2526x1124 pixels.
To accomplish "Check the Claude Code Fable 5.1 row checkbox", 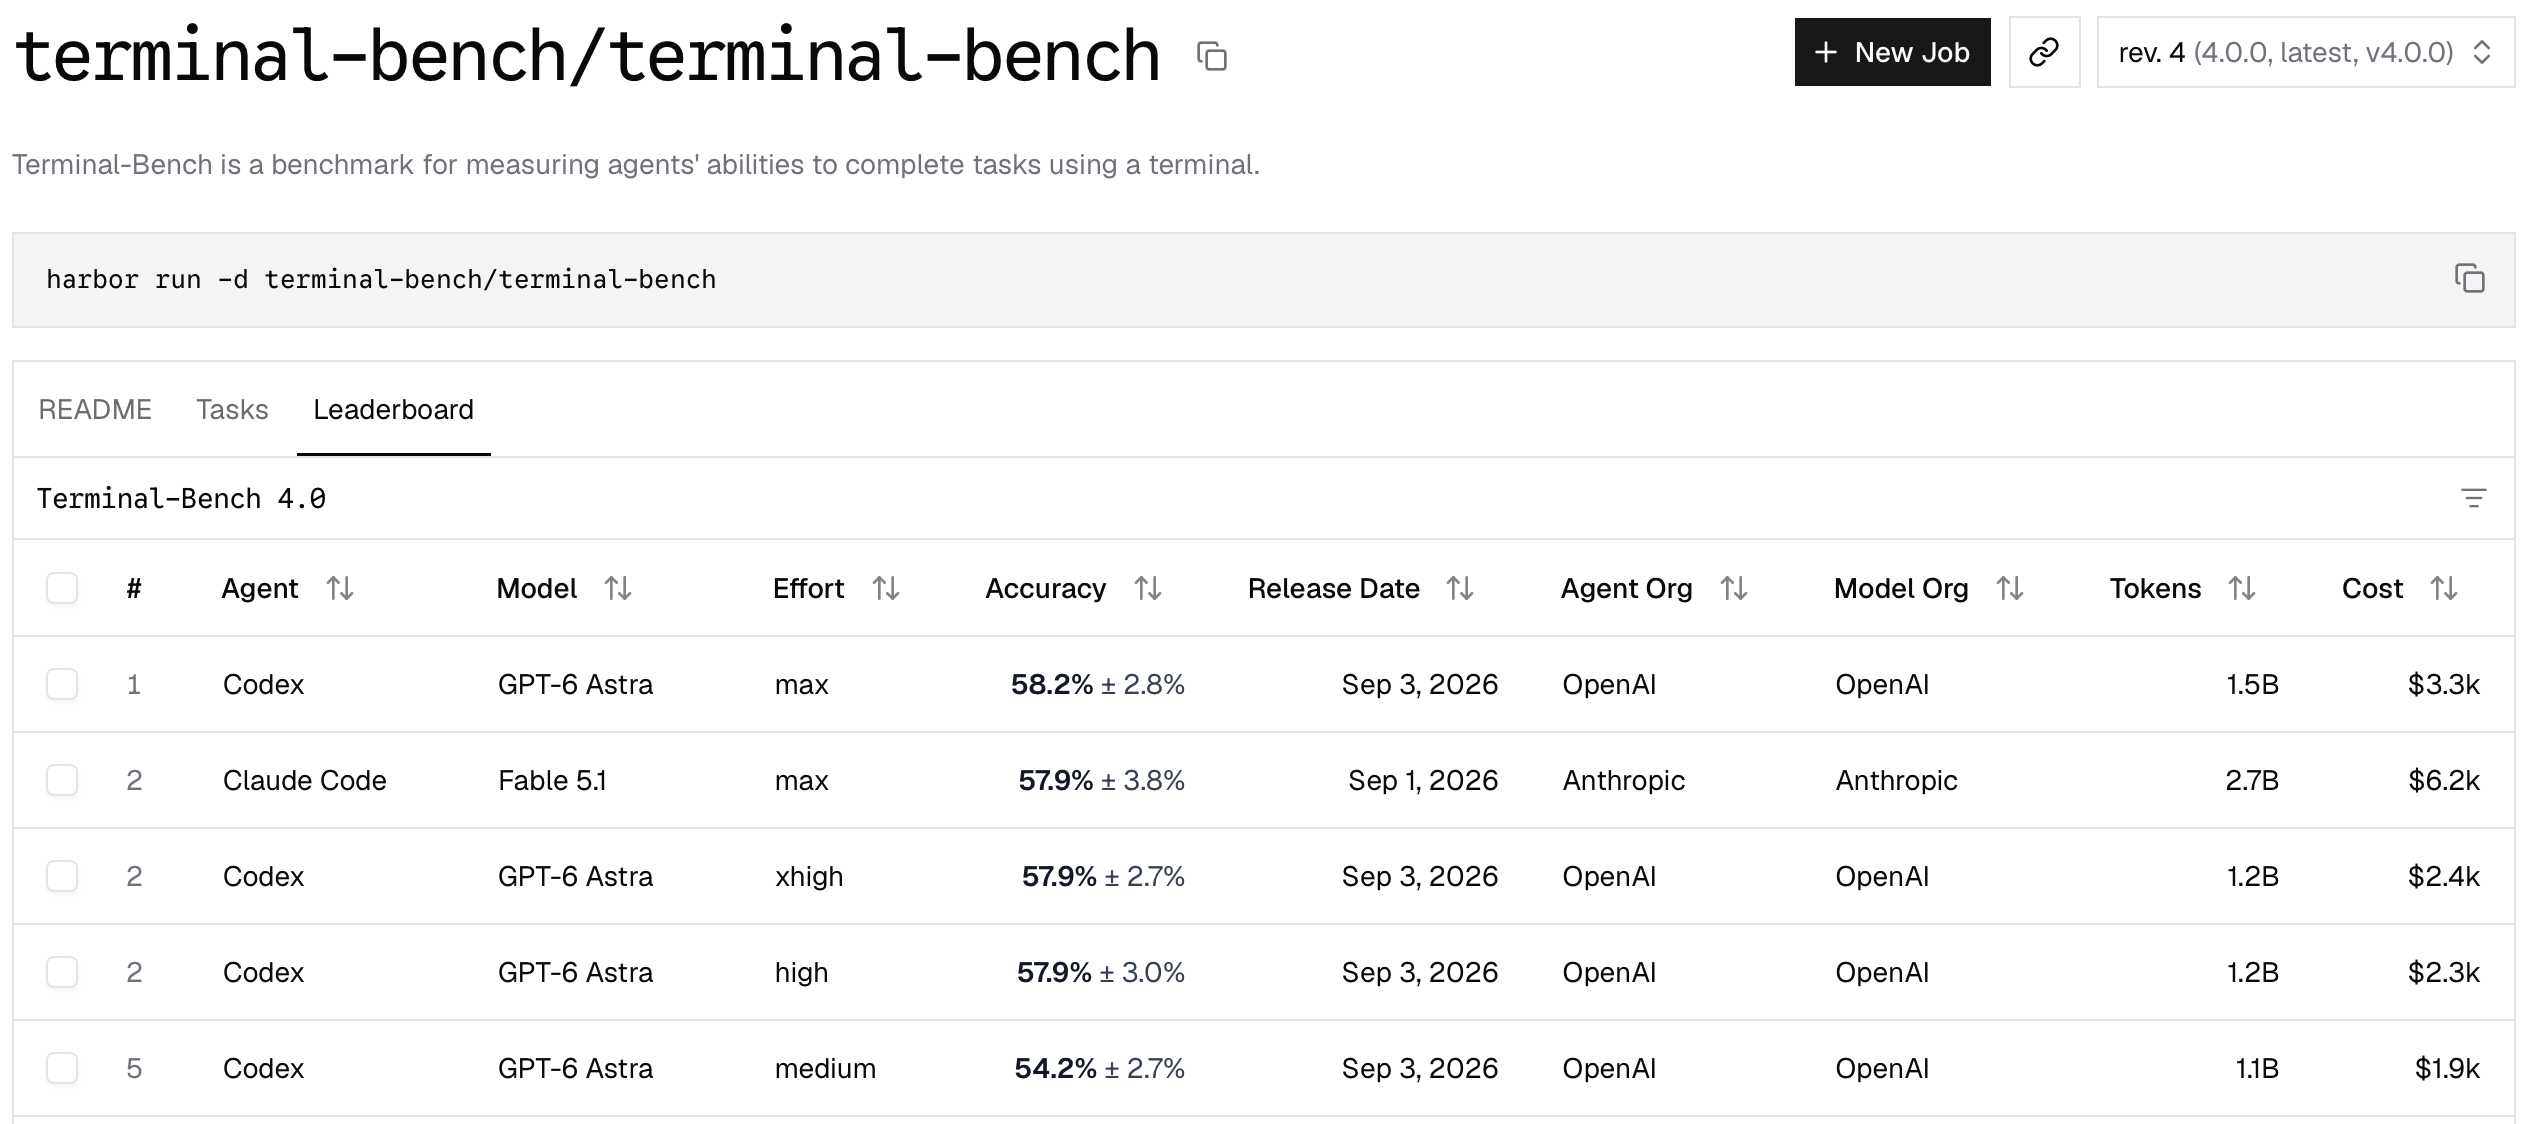I will 62,780.
